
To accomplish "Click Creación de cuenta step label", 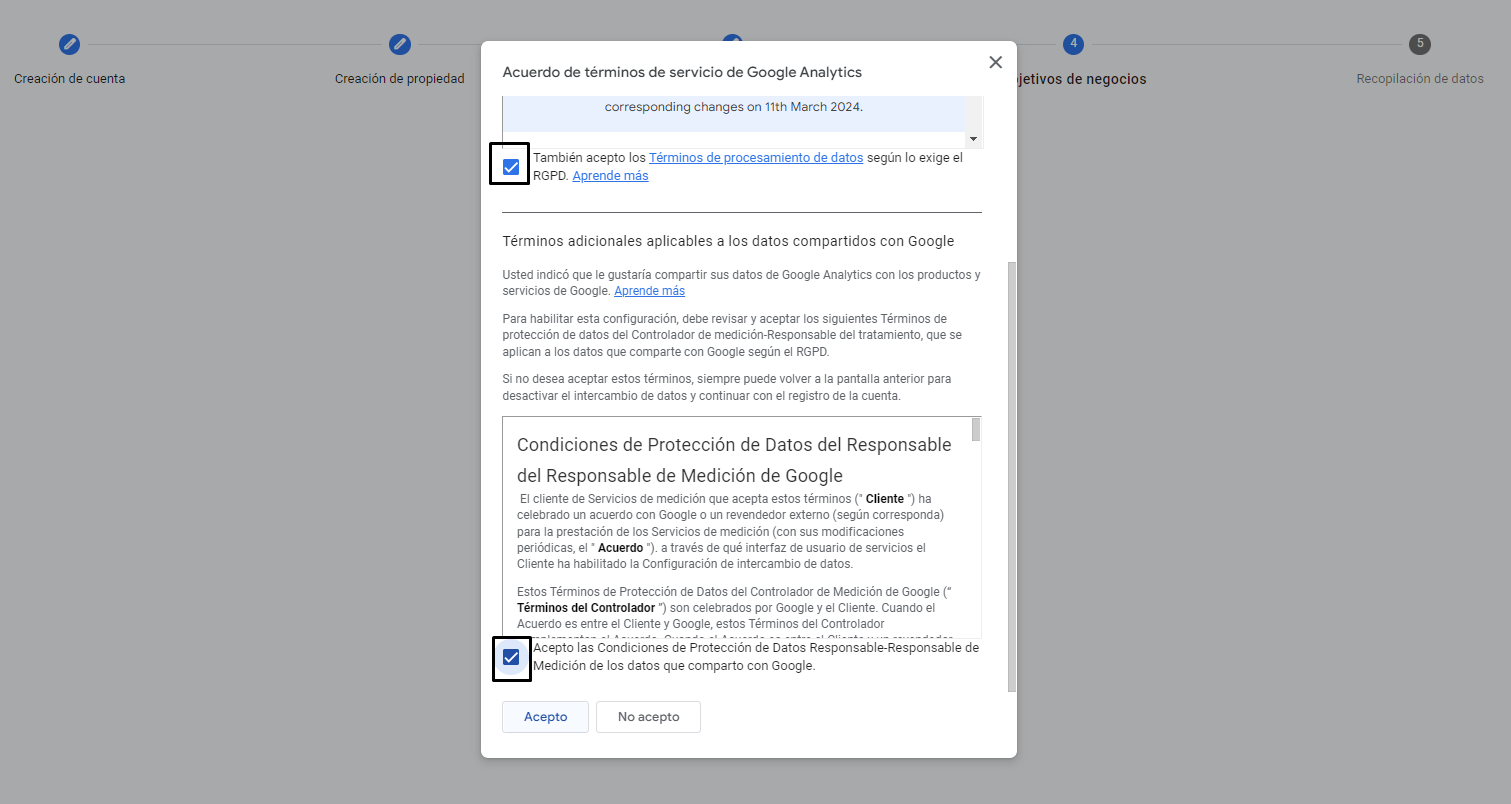I will tap(70, 79).
